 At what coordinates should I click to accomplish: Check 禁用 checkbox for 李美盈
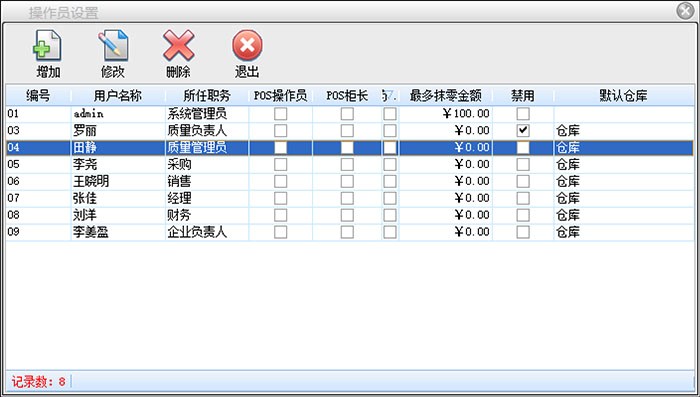click(523, 232)
